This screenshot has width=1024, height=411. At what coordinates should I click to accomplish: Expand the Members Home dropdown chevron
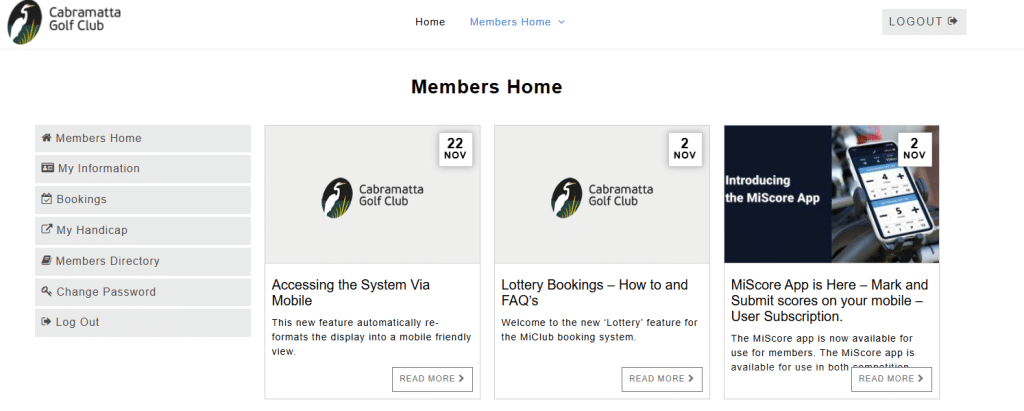[562, 22]
